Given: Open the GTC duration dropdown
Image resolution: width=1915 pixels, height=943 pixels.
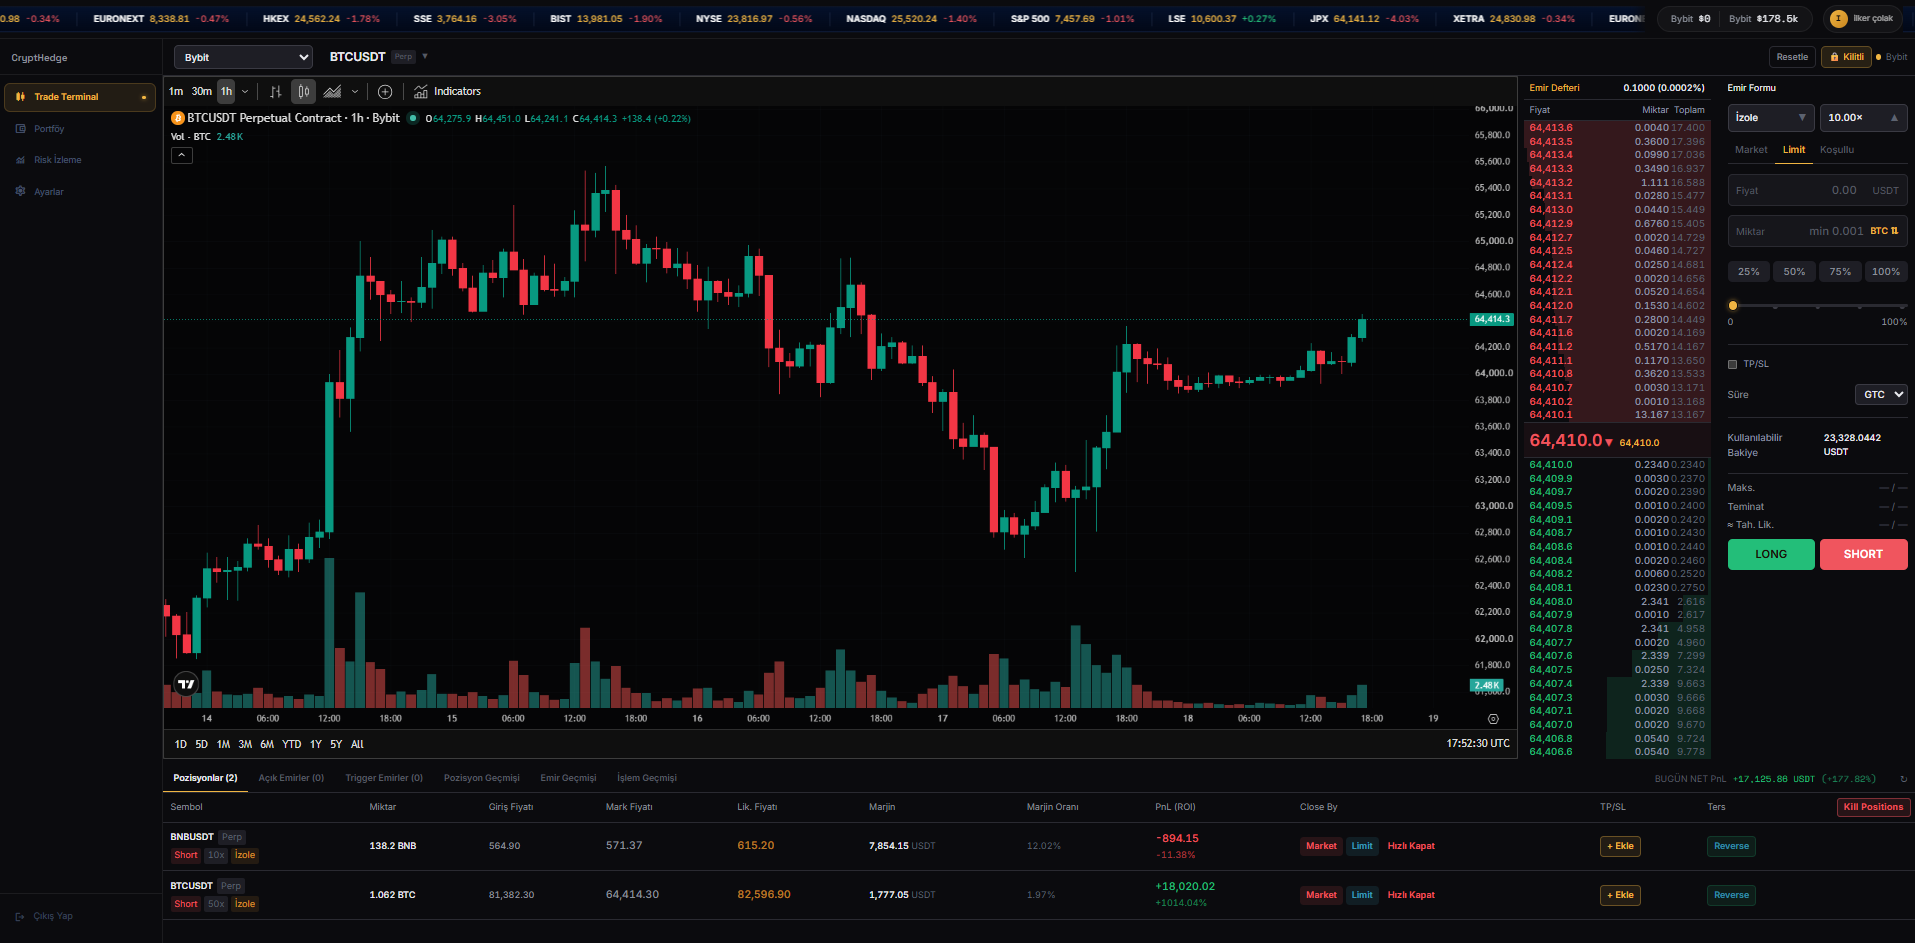Looking at the screenshot, I should coord(1881,394).
